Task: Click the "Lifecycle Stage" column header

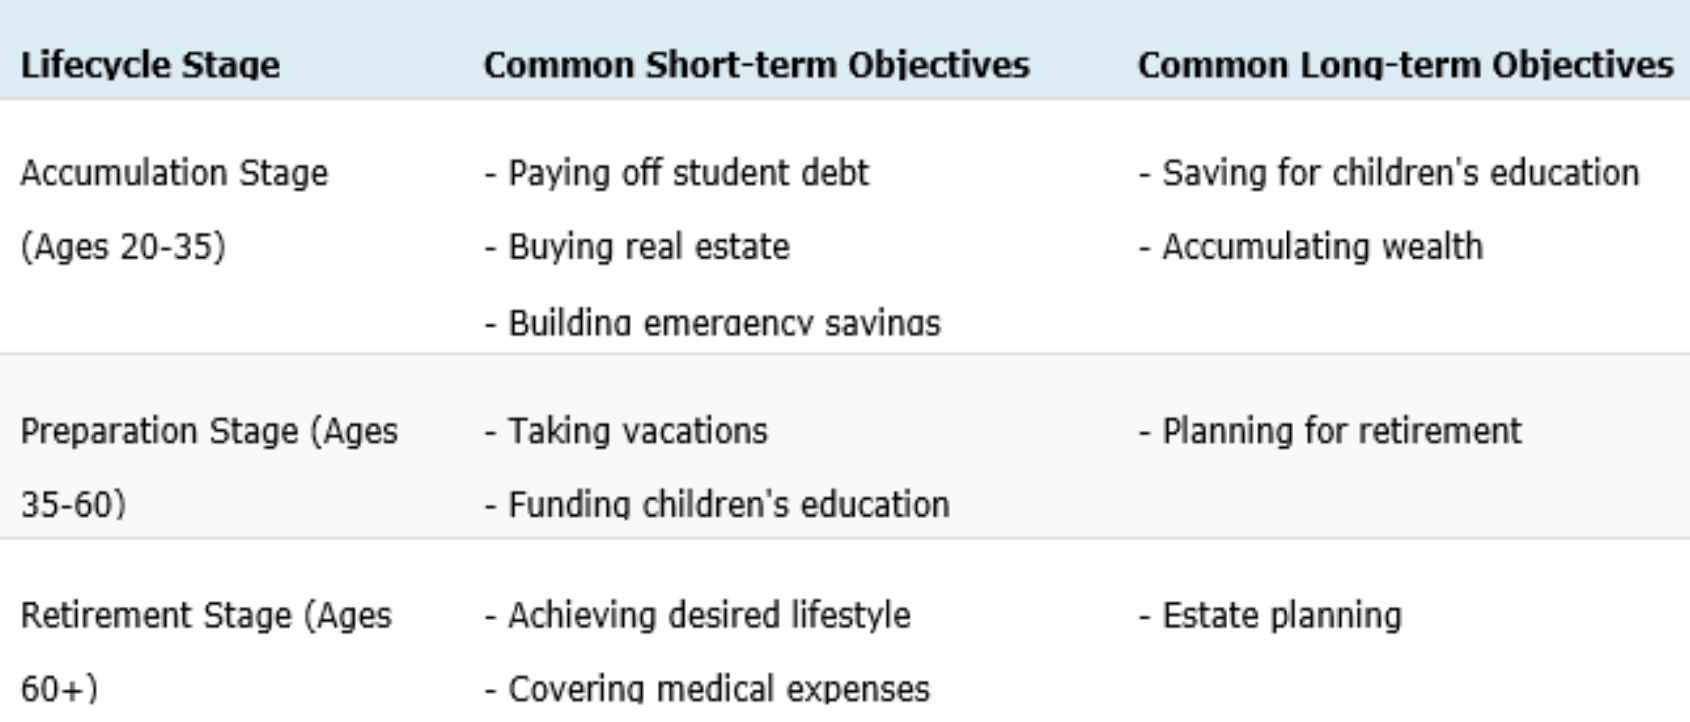Action: point(150,65)
